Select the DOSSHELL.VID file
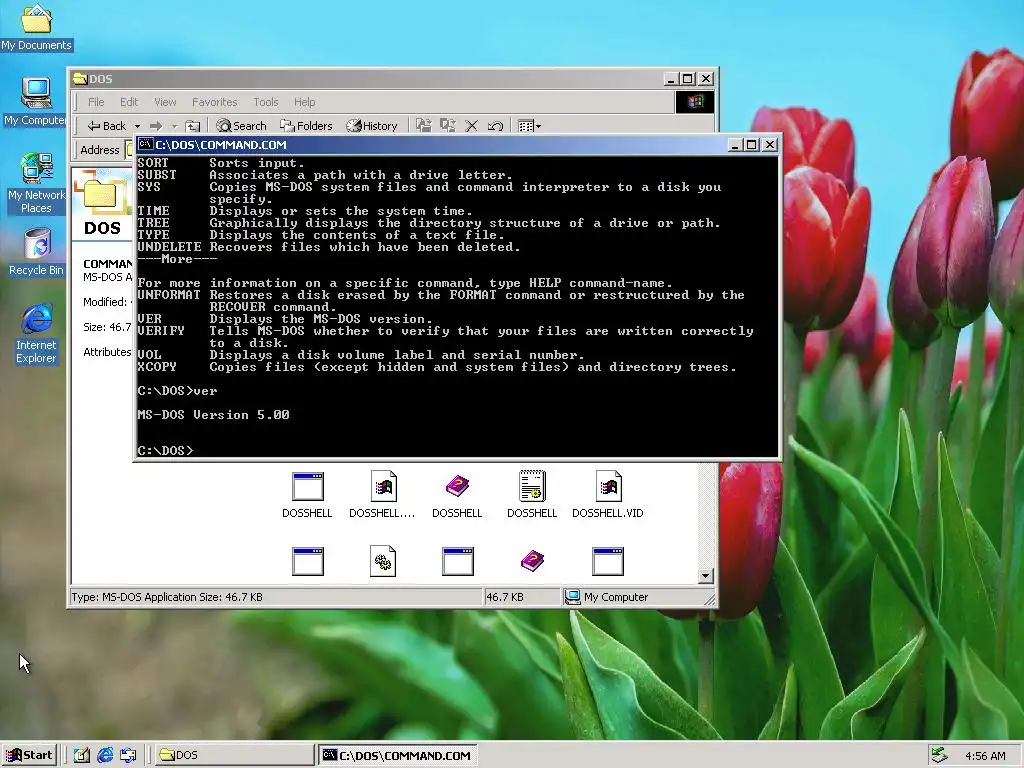This screenshot has height=768, width=1024. pyautogui.click(x=608, y=494)
